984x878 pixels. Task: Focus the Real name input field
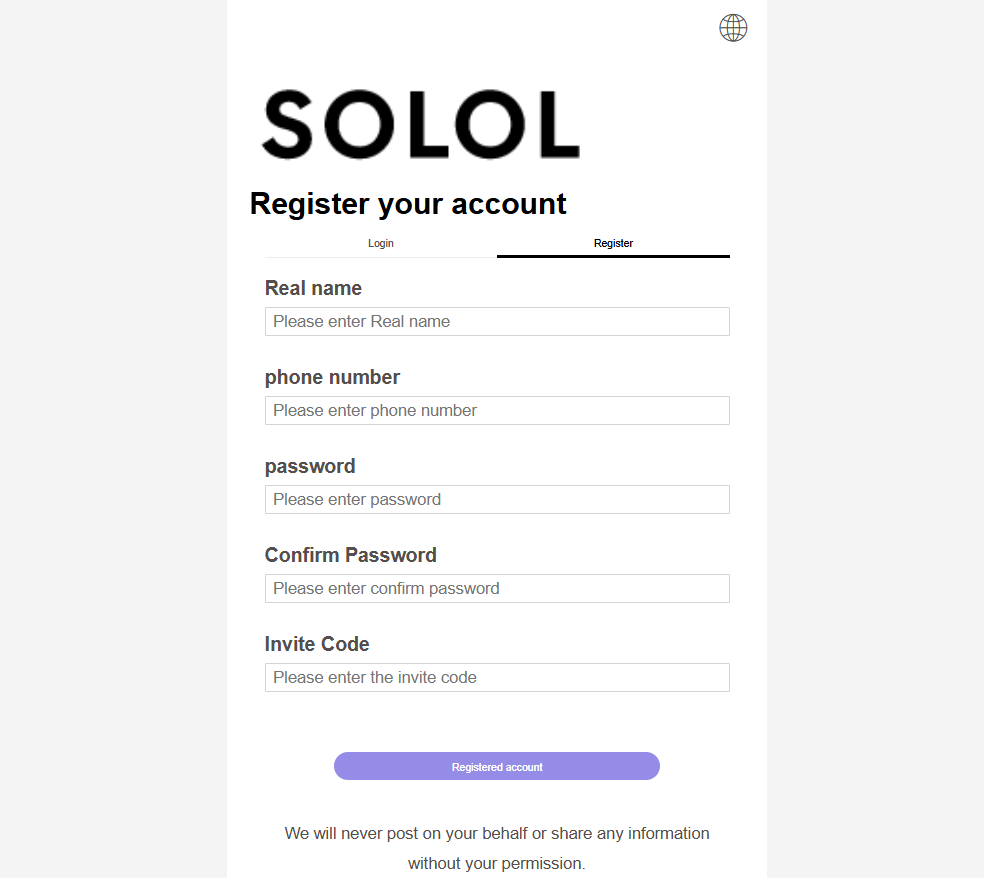coord(497,321)
